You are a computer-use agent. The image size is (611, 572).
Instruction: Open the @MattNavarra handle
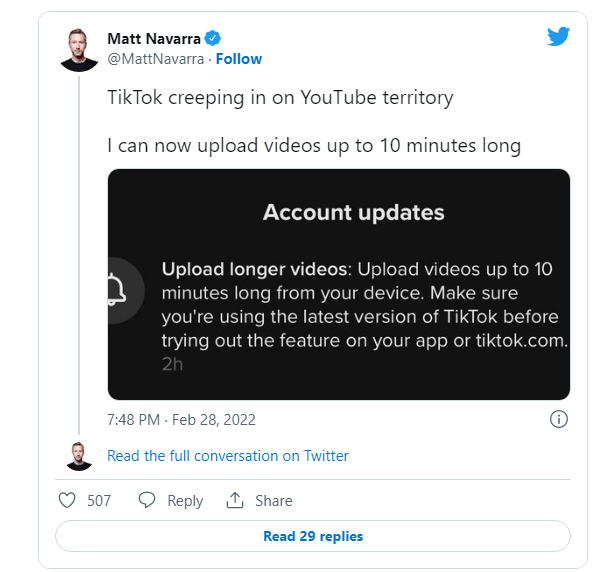click(155, 59)
